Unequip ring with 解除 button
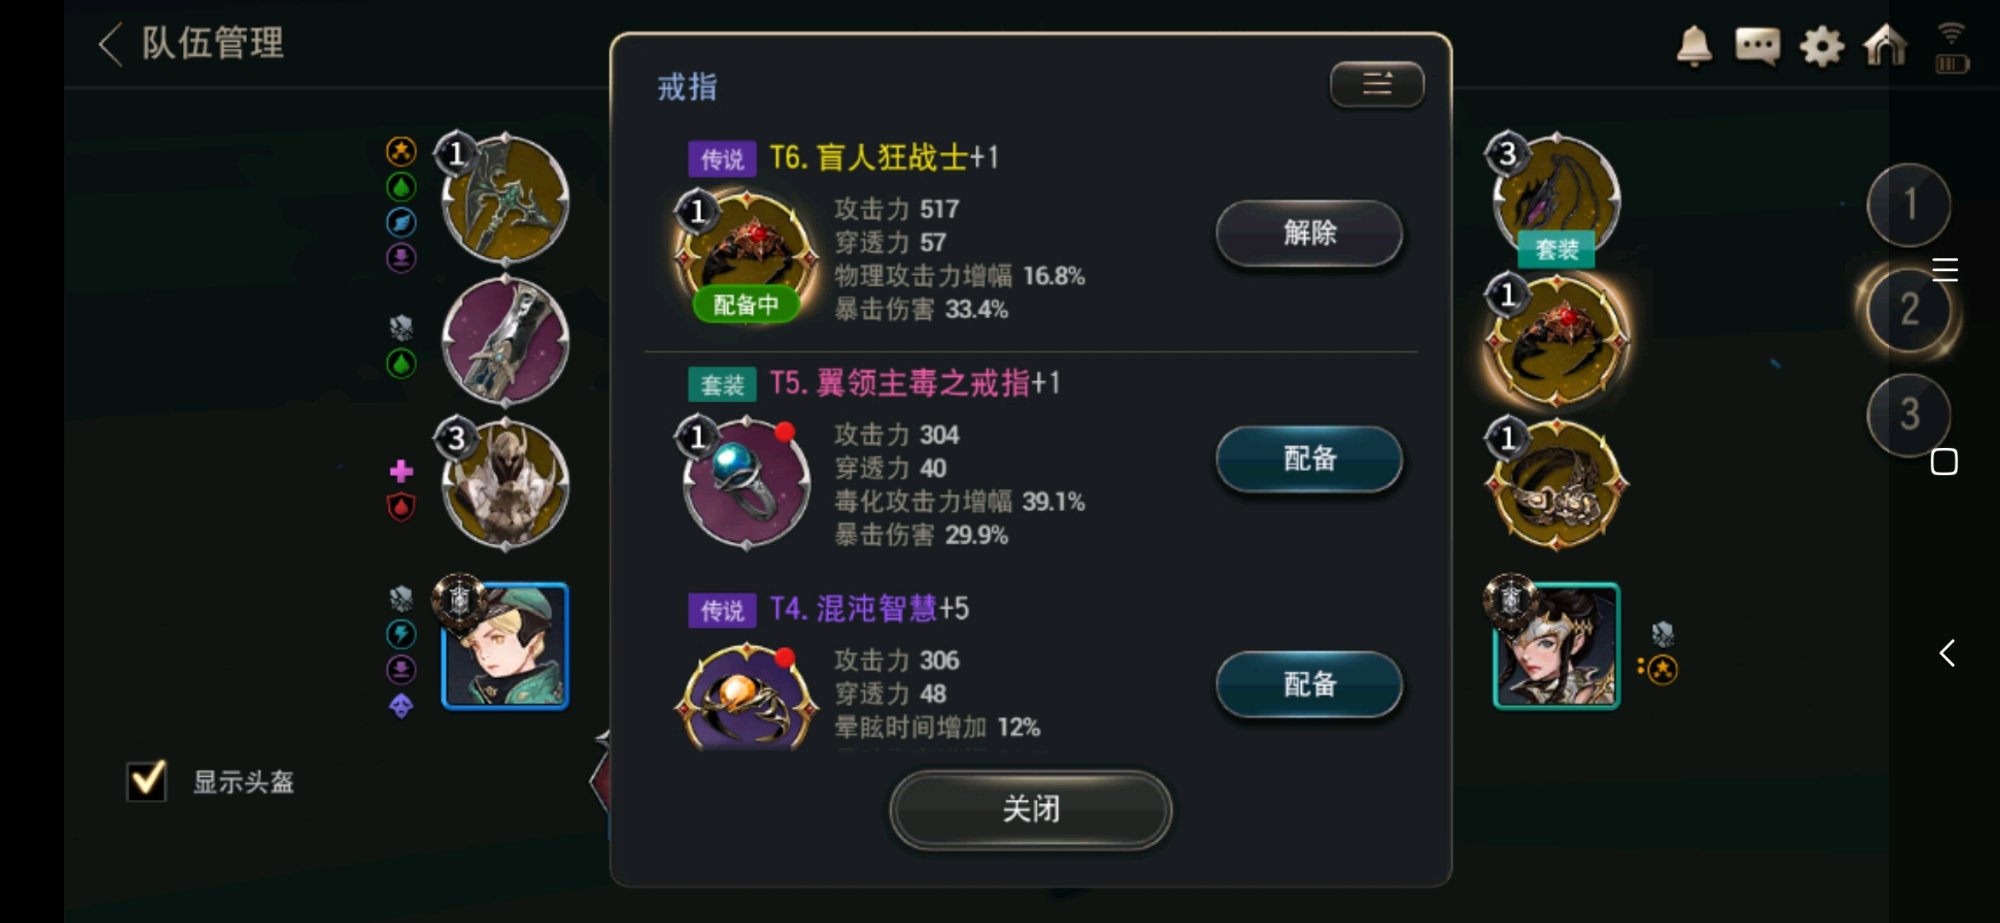This screenshot has width=2000, height=923. coord(1309,233)
